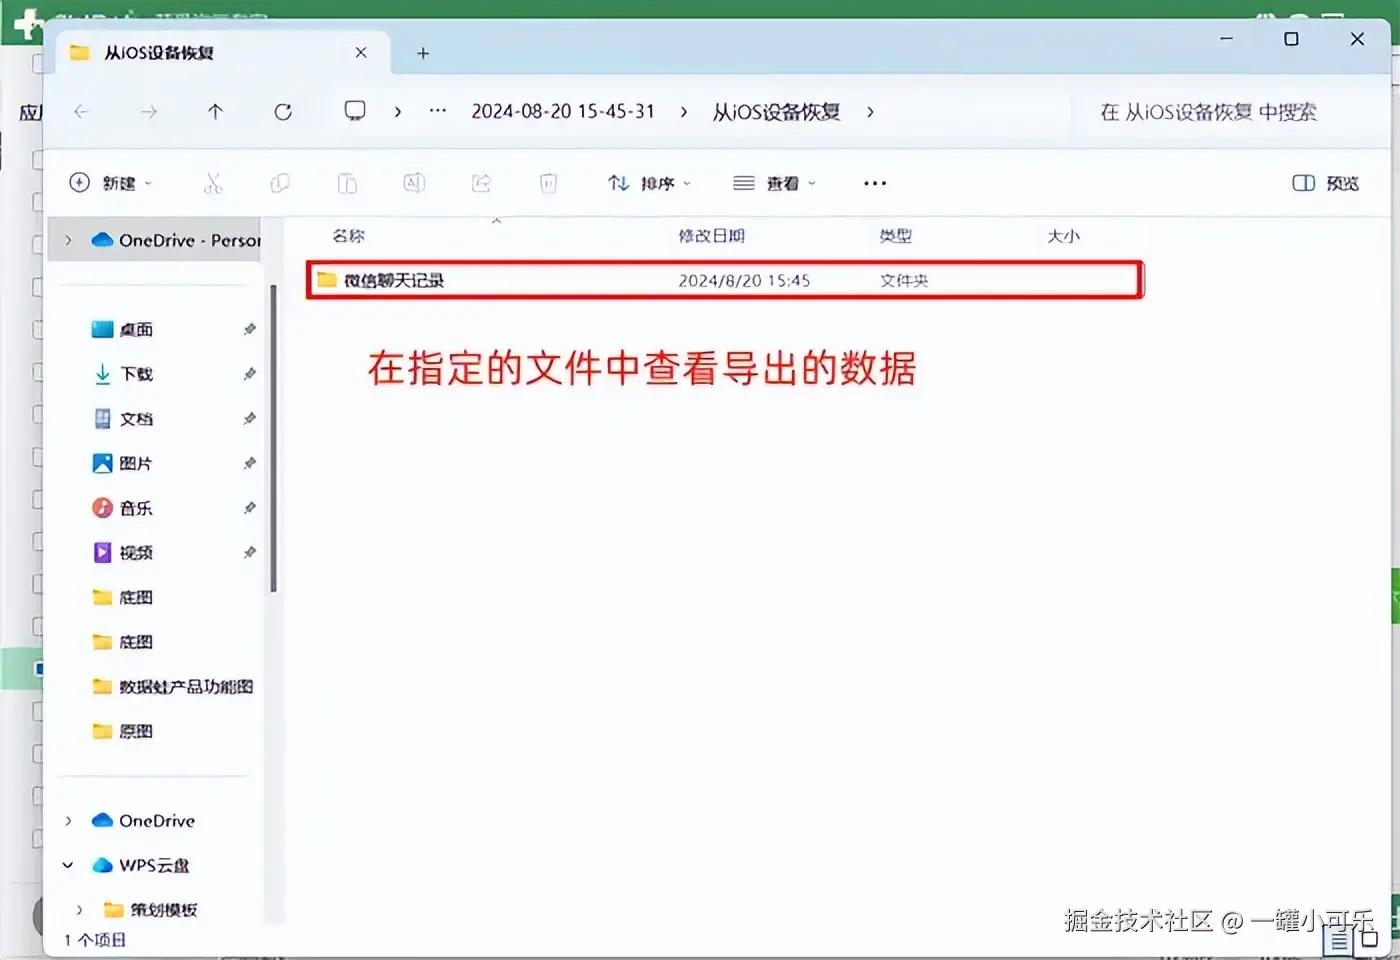Image resolution: width=1400 pixels, height=960 pixels.
Task: Go back with the left arrow
Action: [81, 112]
